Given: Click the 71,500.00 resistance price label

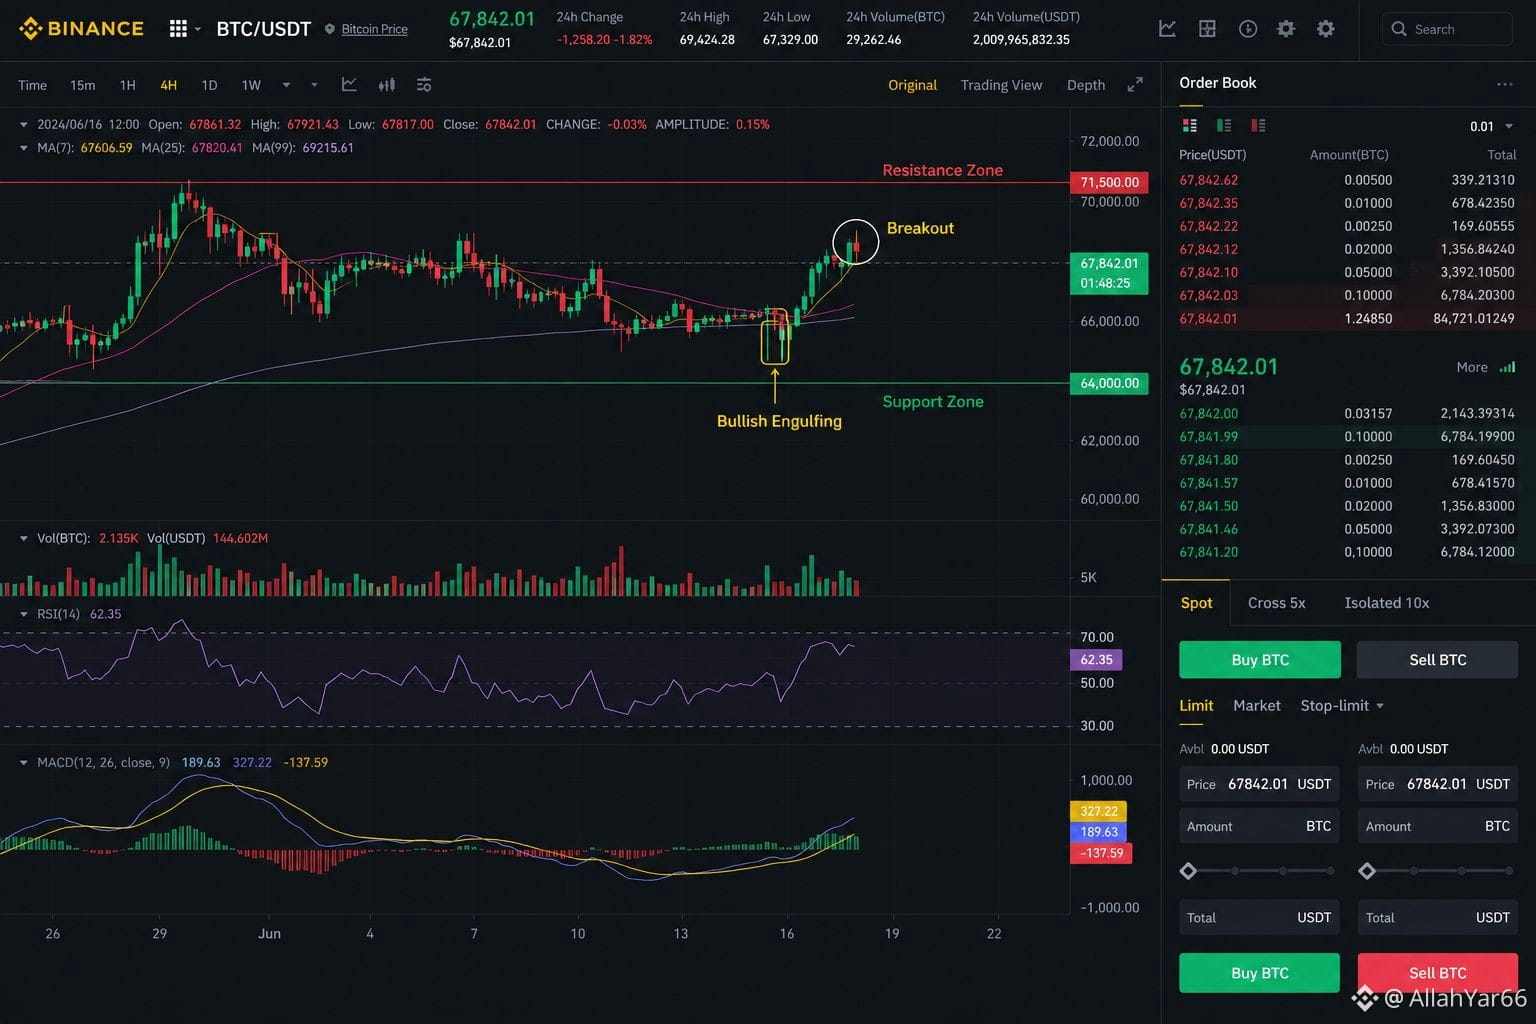Looking at the screenshot, I should [1109, 182].
